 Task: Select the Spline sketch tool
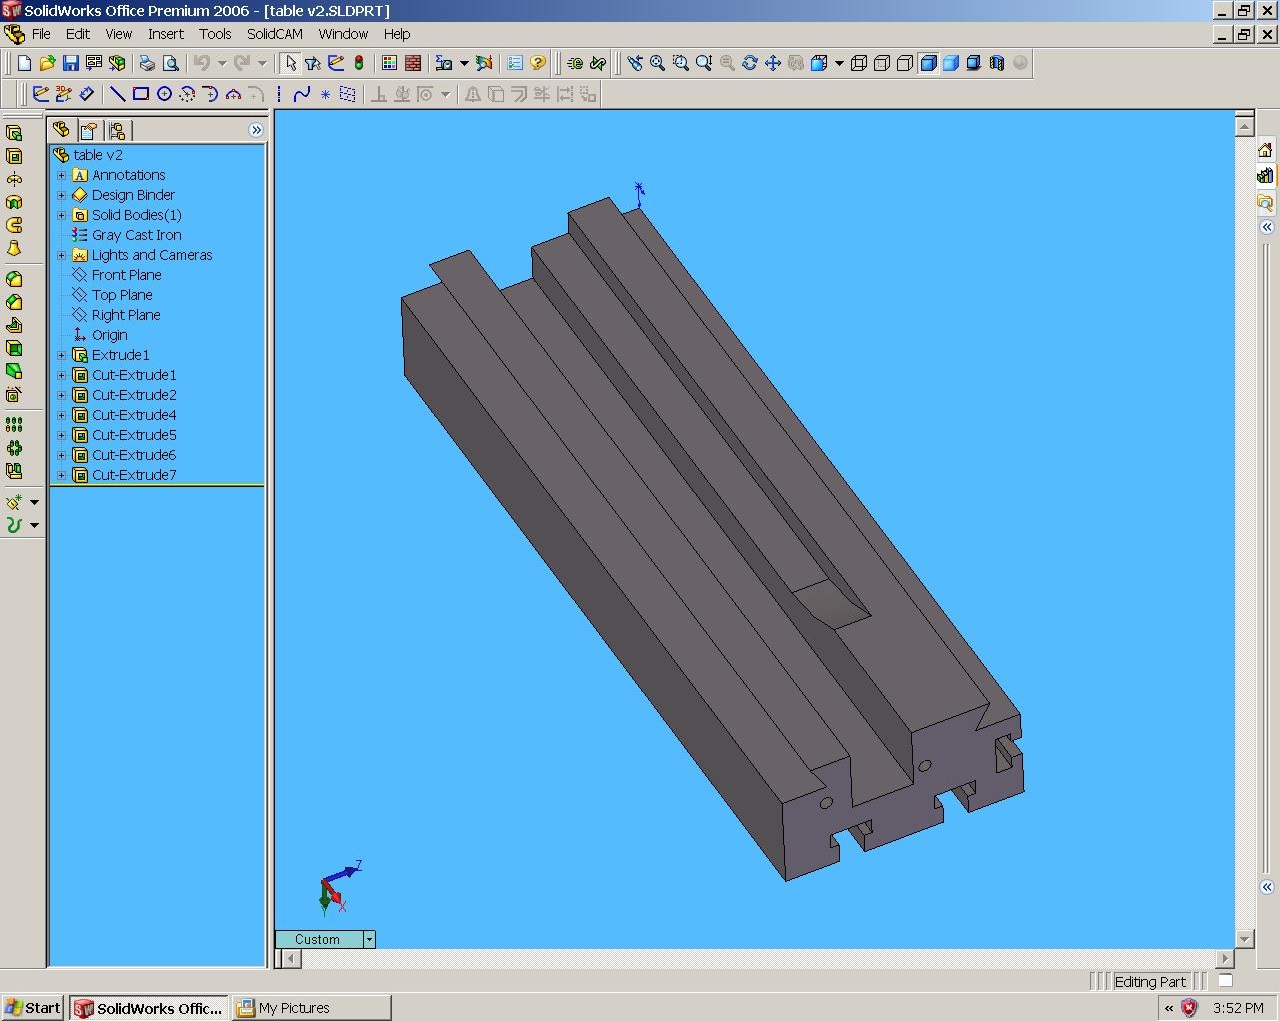(x=302, y=94)
